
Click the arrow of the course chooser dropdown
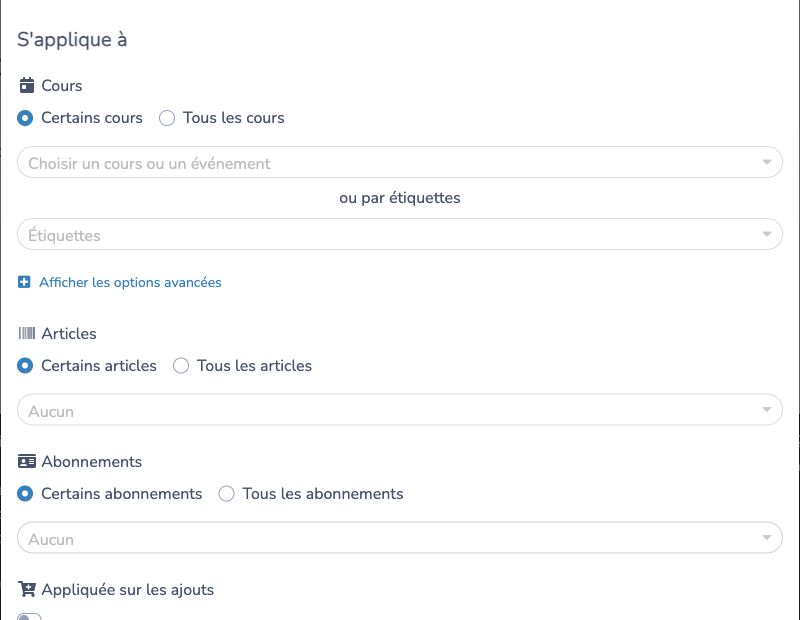pos(766,162)
